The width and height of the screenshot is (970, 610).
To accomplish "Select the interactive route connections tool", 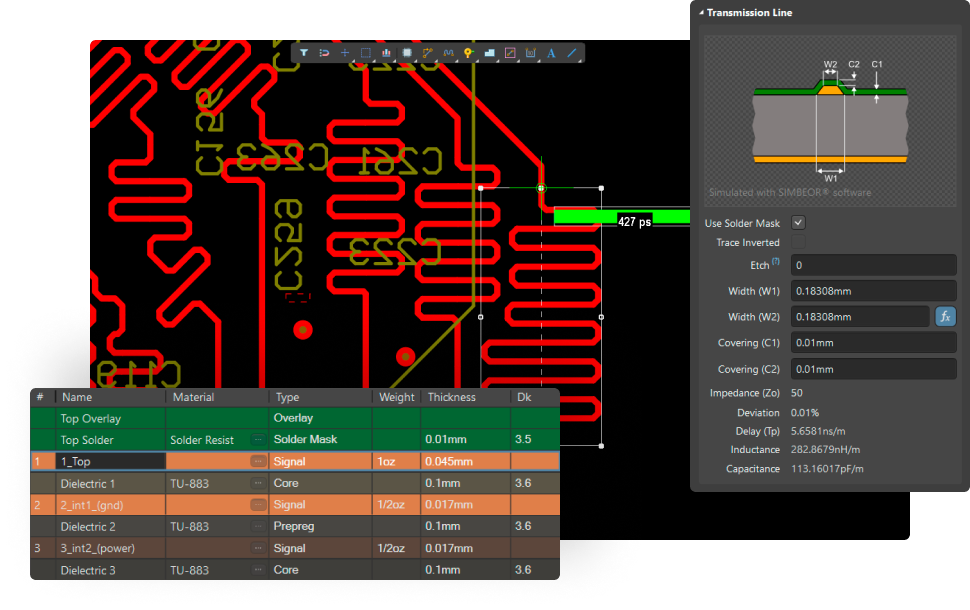I will [428, 53].
